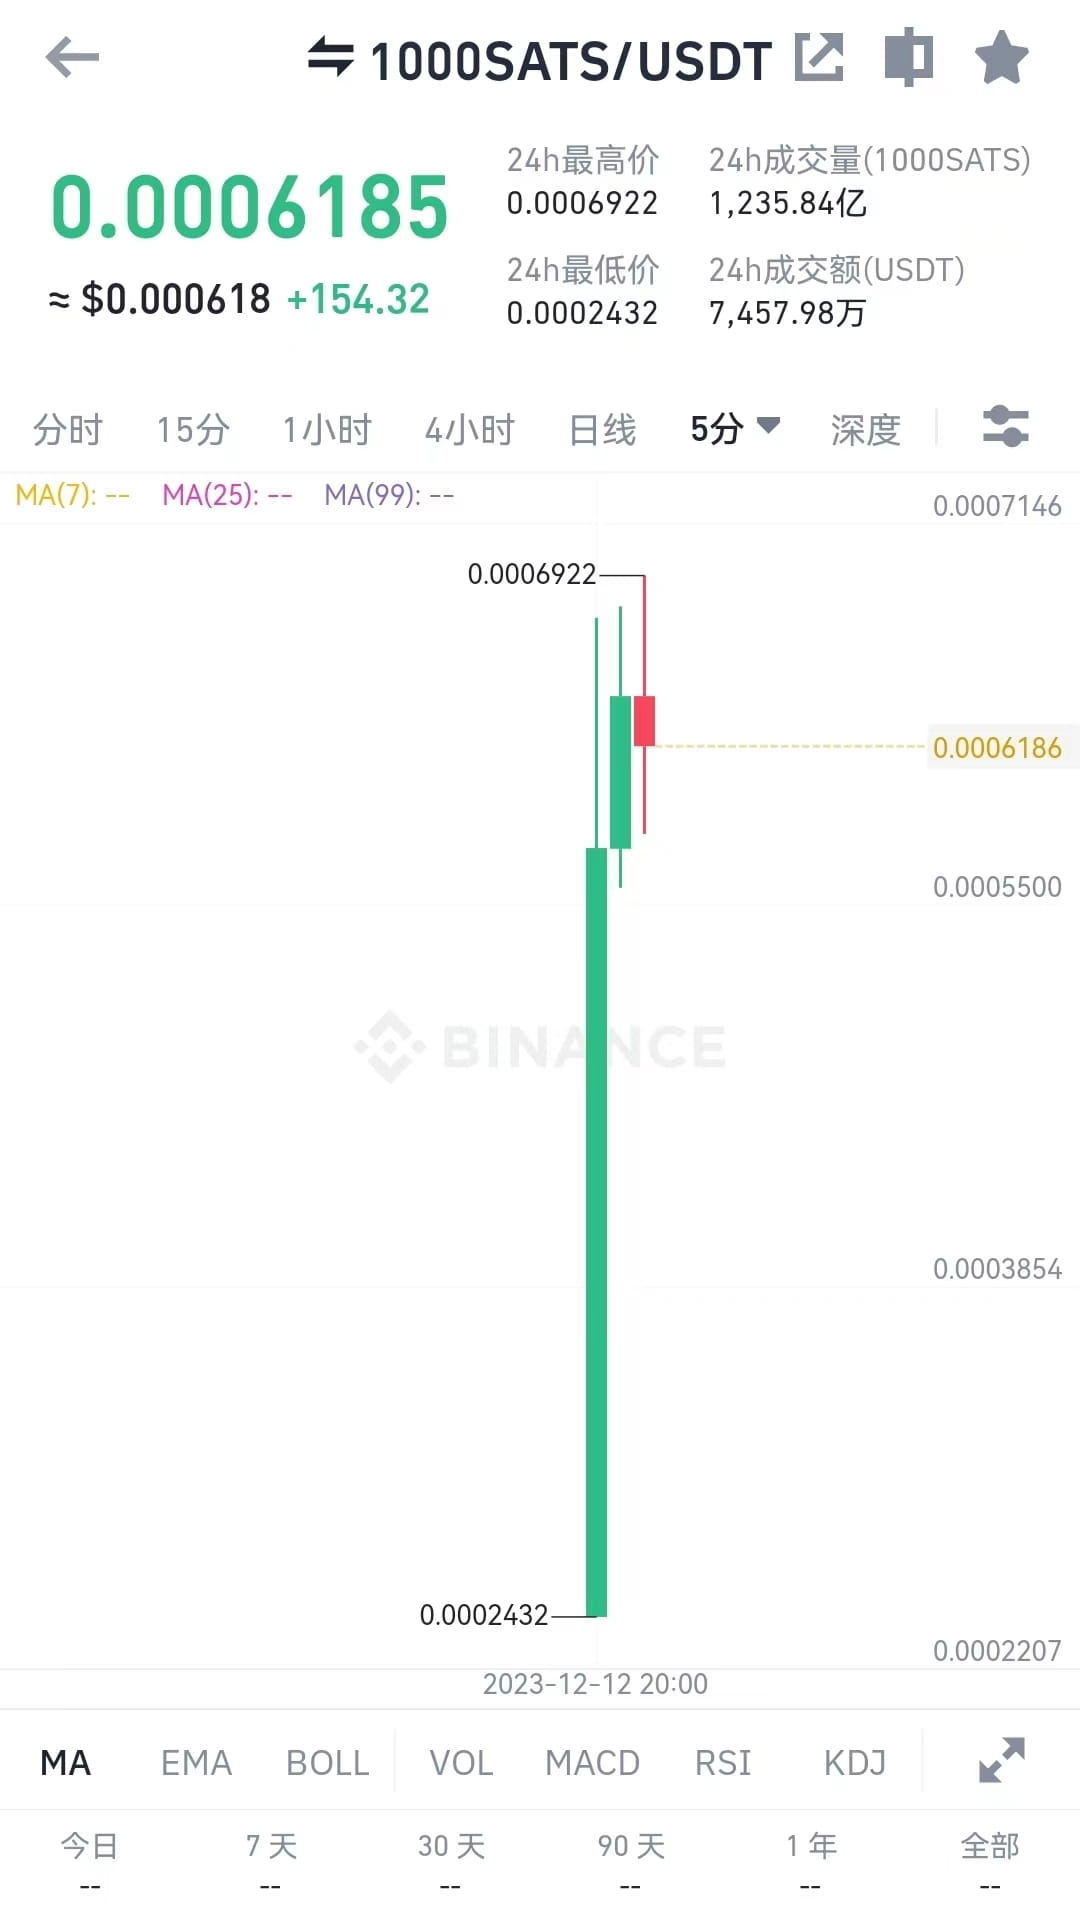Toggle the MA indicator
1080x1929 pixels.
click(66, 1763)
